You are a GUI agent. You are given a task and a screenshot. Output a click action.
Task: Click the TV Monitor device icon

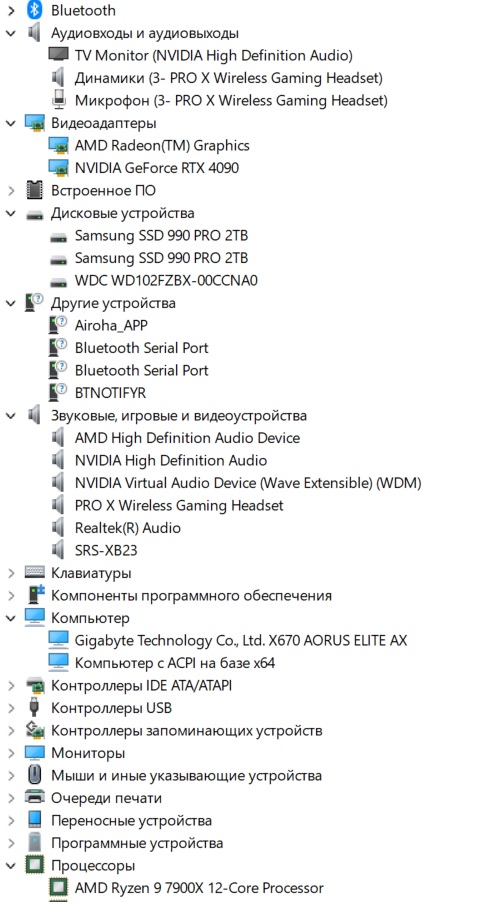coord(58,55)
